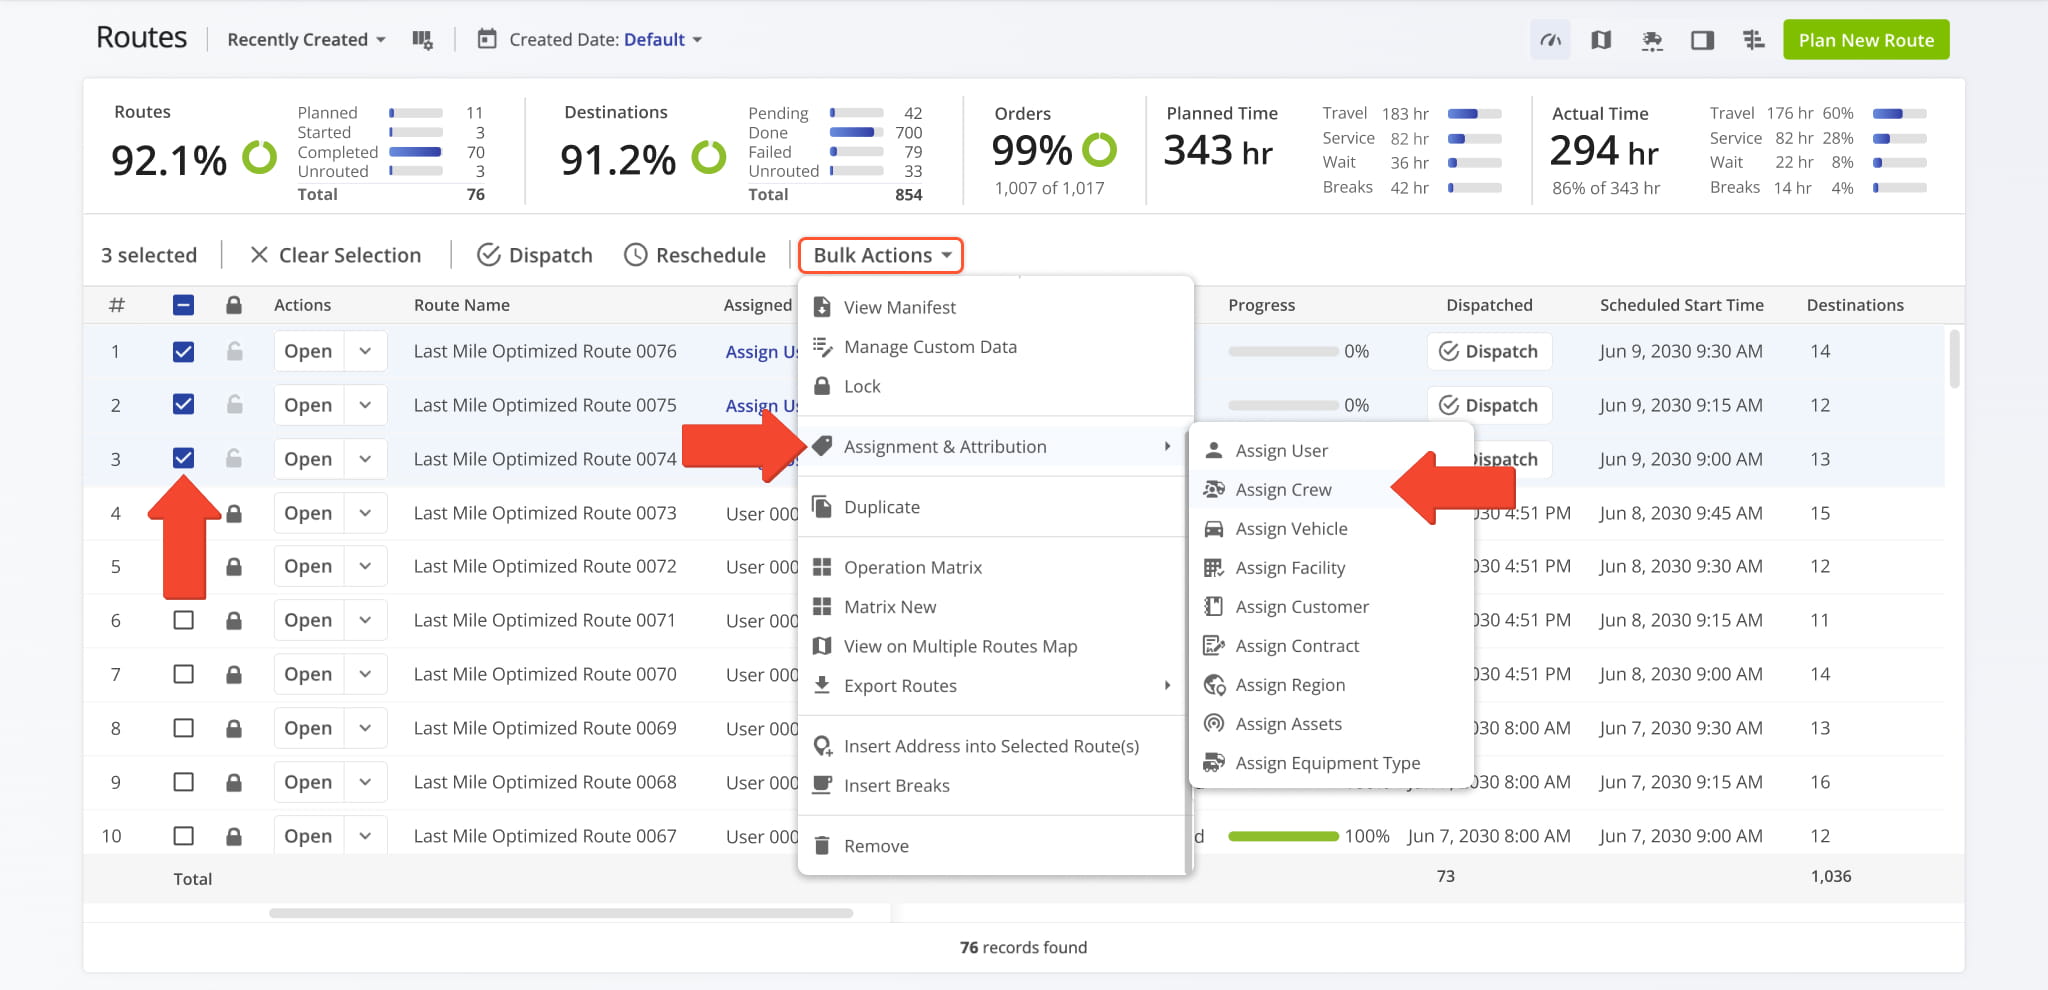Screen dimensions: 2048x990
Task: Click the Duplicate copy icon
Action: point(822,506)
